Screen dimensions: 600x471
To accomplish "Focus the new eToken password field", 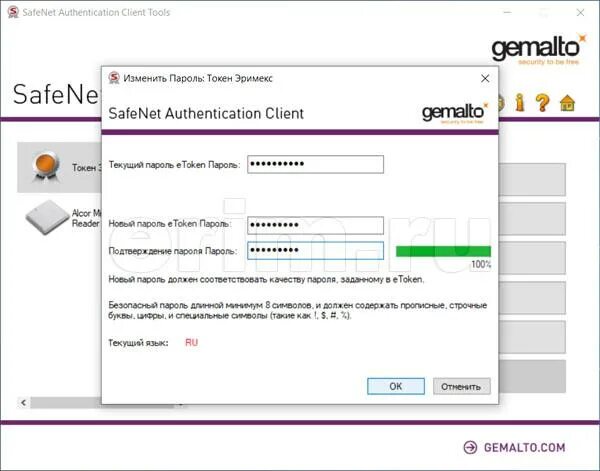I will pyautogui.click(x=315, y=225).
